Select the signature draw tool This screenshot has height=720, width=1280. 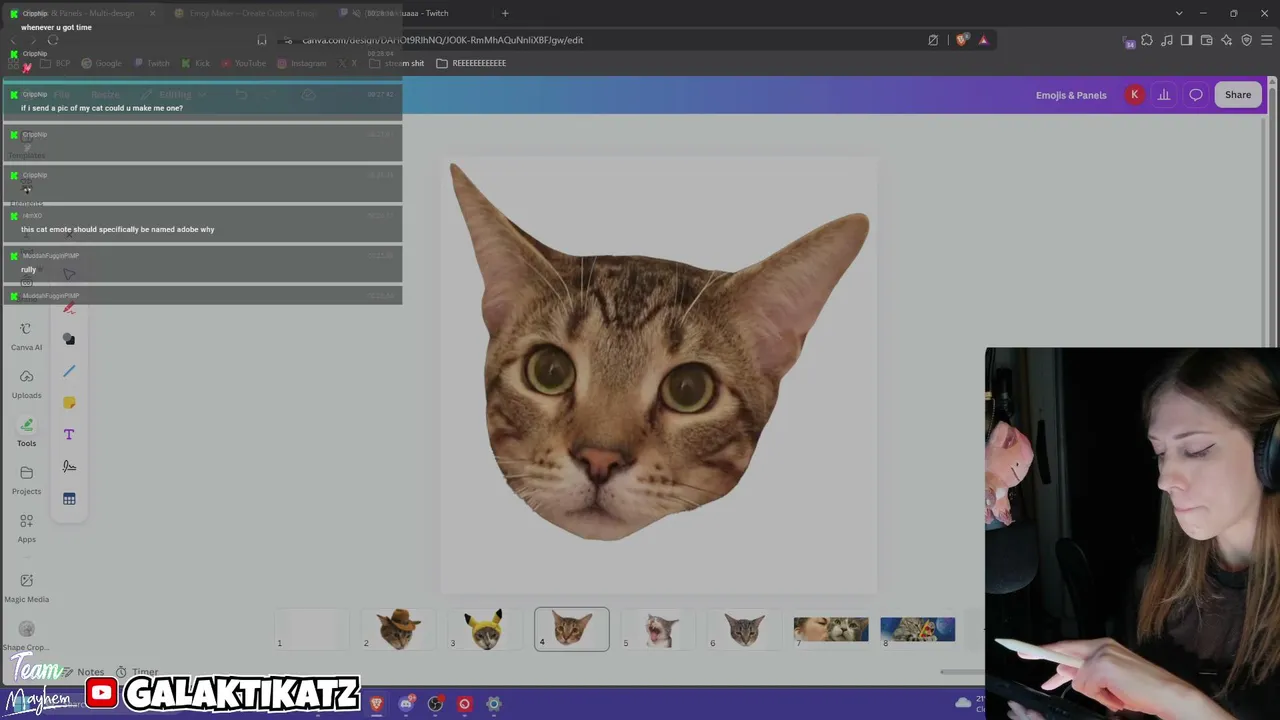69,467
